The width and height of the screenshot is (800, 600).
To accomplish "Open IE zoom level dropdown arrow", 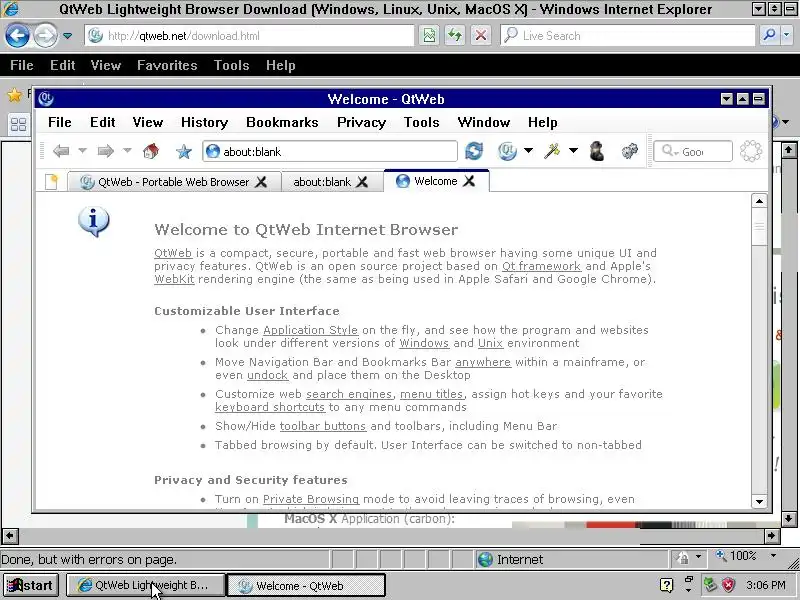I will (x=773, y=556).
